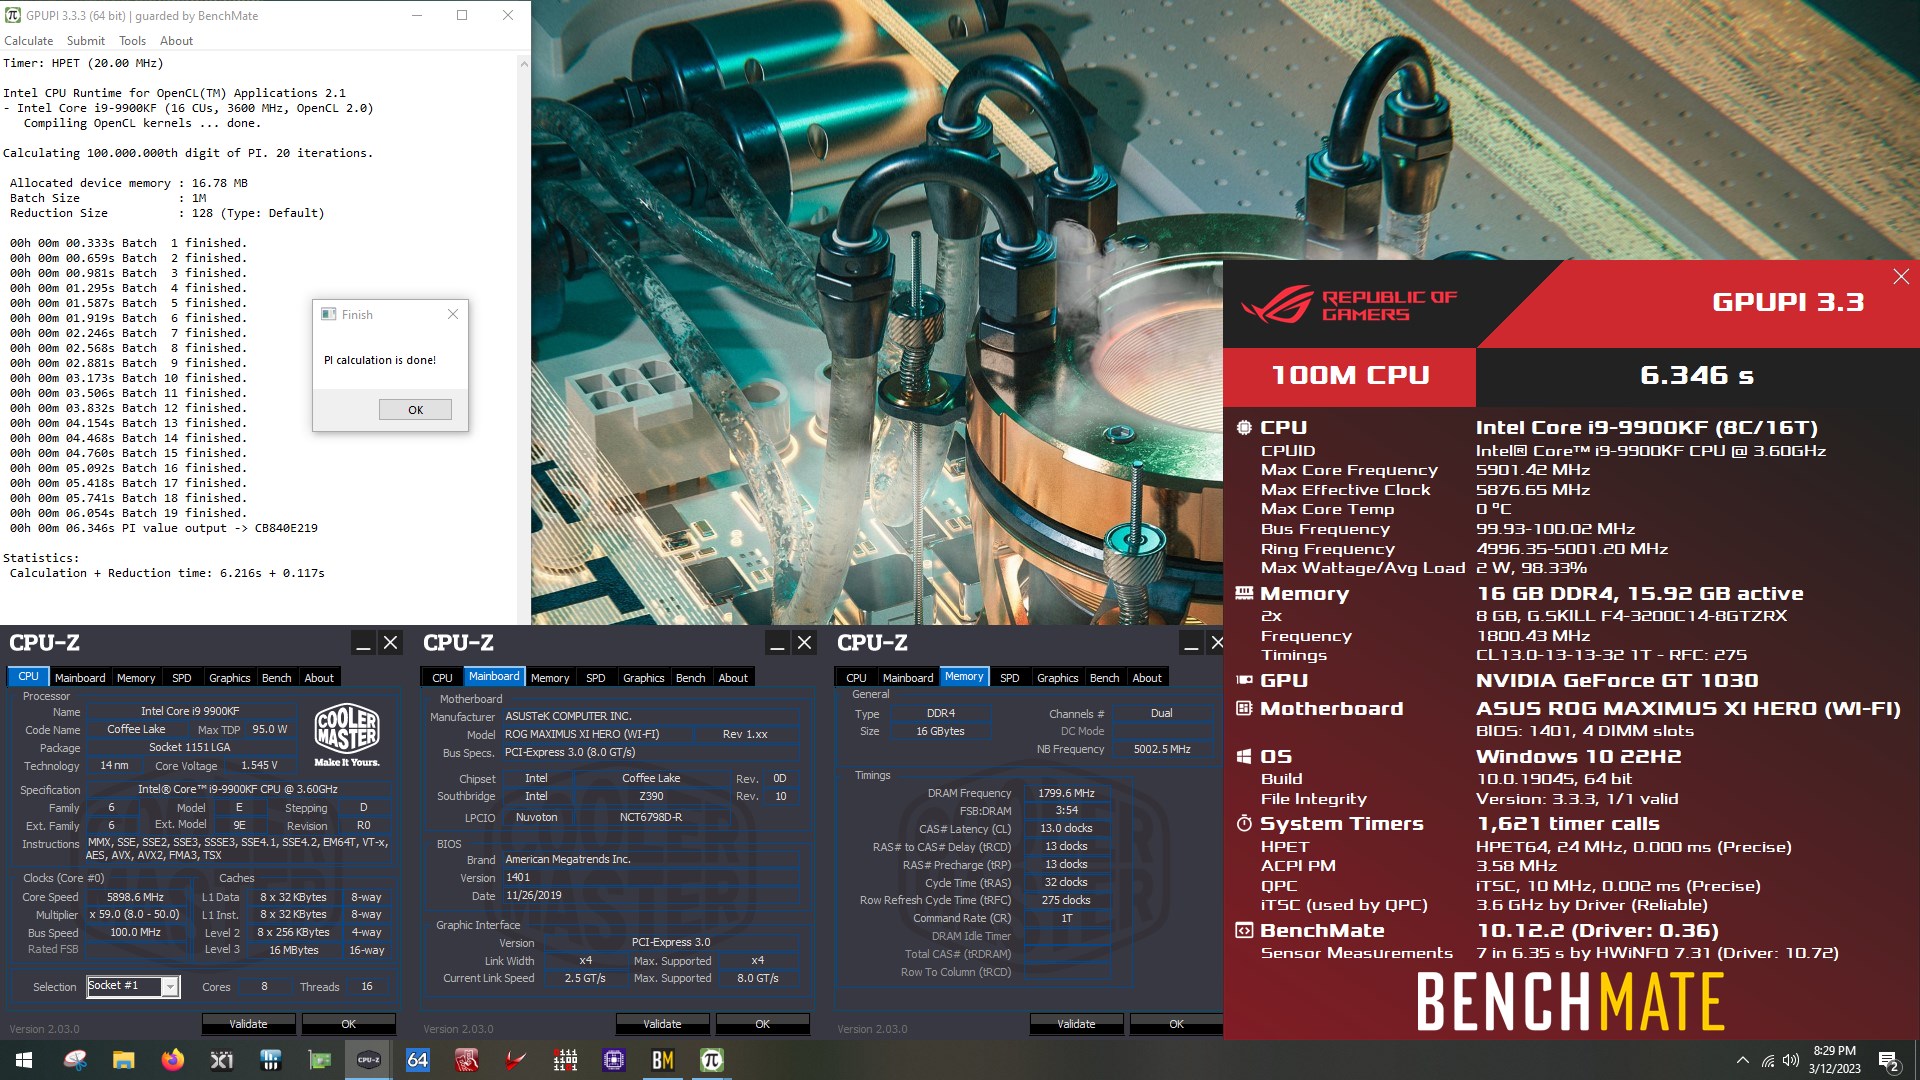Open network settings from system tray

click(x=1768, y=1060)
